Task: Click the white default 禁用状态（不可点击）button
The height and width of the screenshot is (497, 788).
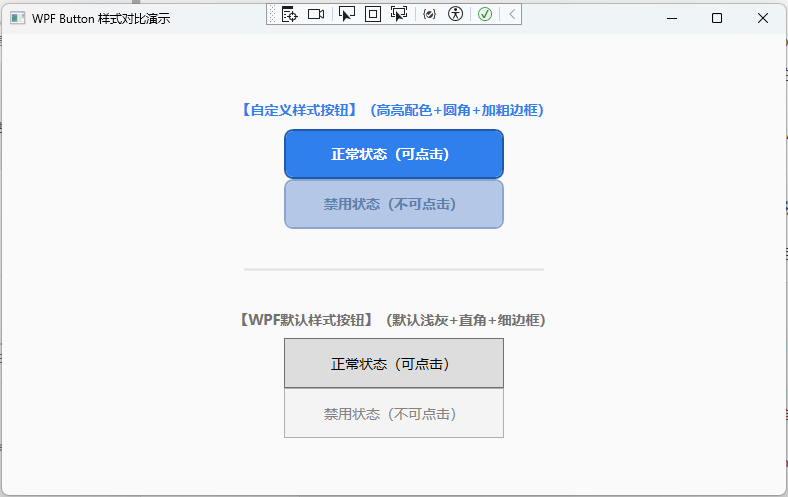Action: click(394, 414)
